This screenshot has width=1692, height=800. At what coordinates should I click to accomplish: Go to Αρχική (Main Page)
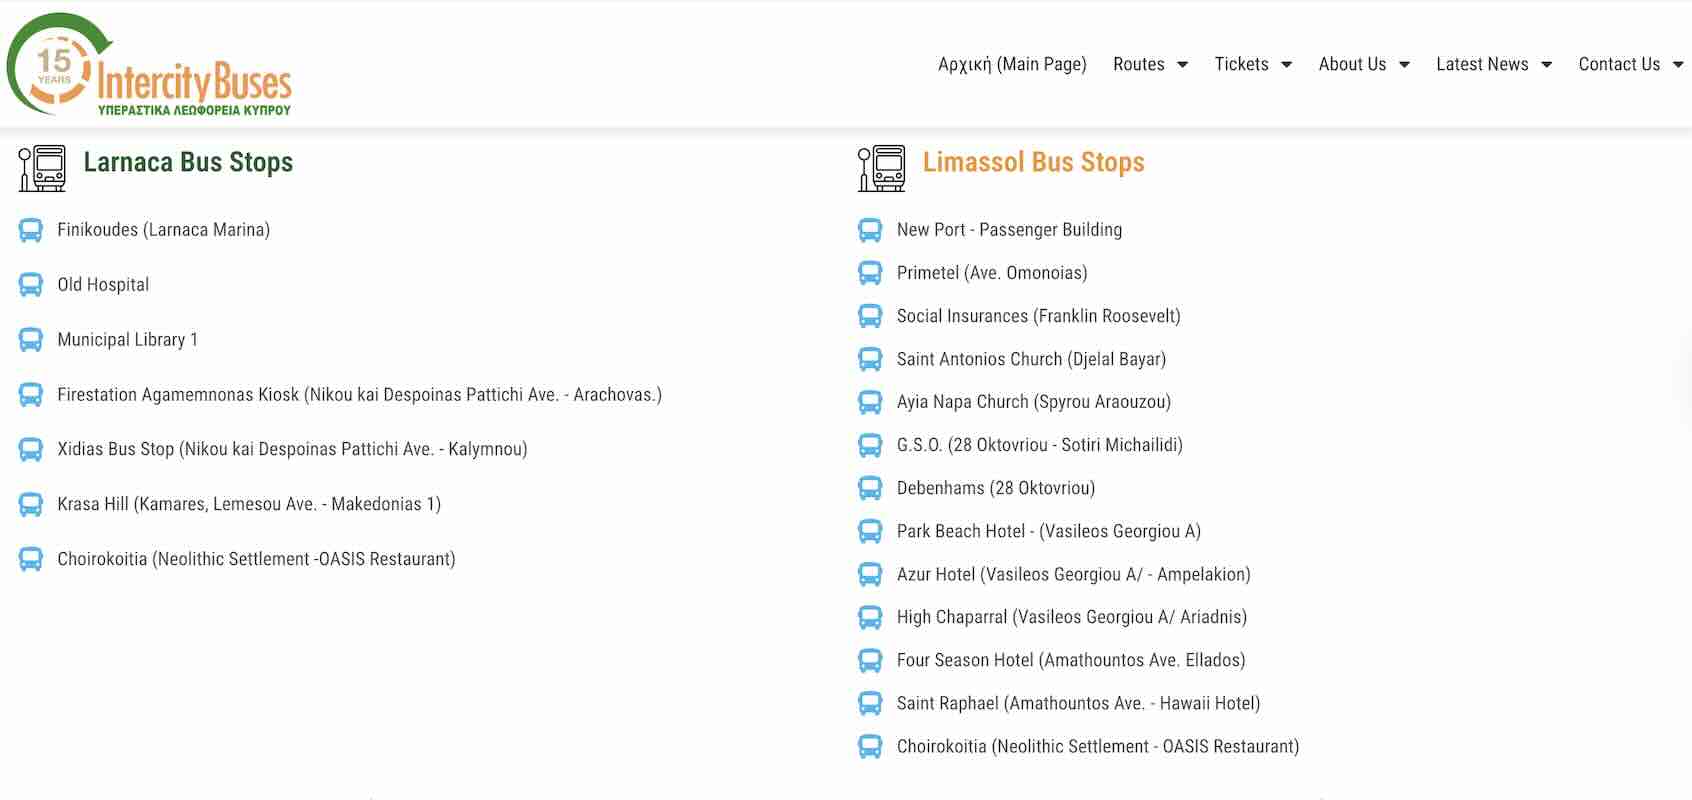pyautogui.click(x=1011, y=64)
